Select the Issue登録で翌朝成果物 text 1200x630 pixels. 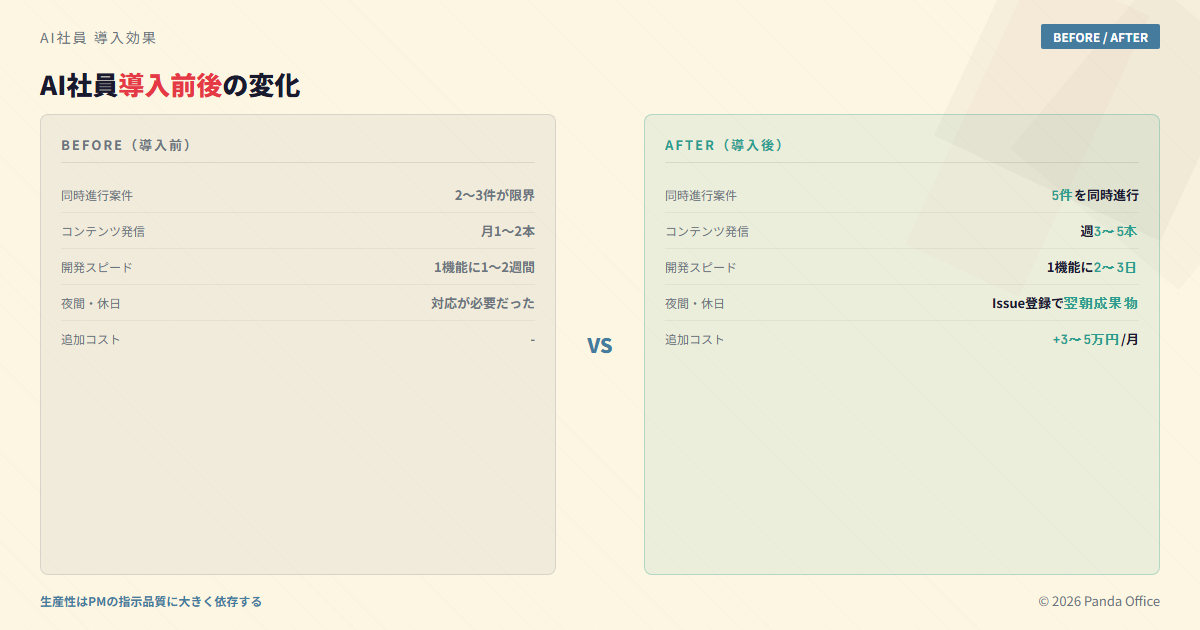click(1064, 303)
